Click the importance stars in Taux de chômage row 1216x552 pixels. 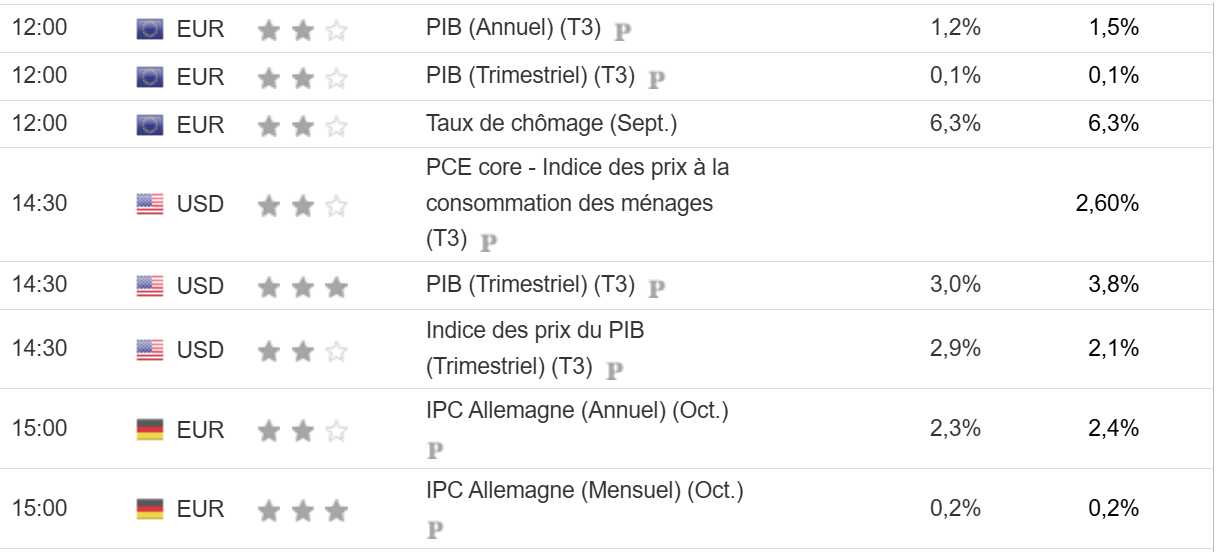click(x=302, y=126)
